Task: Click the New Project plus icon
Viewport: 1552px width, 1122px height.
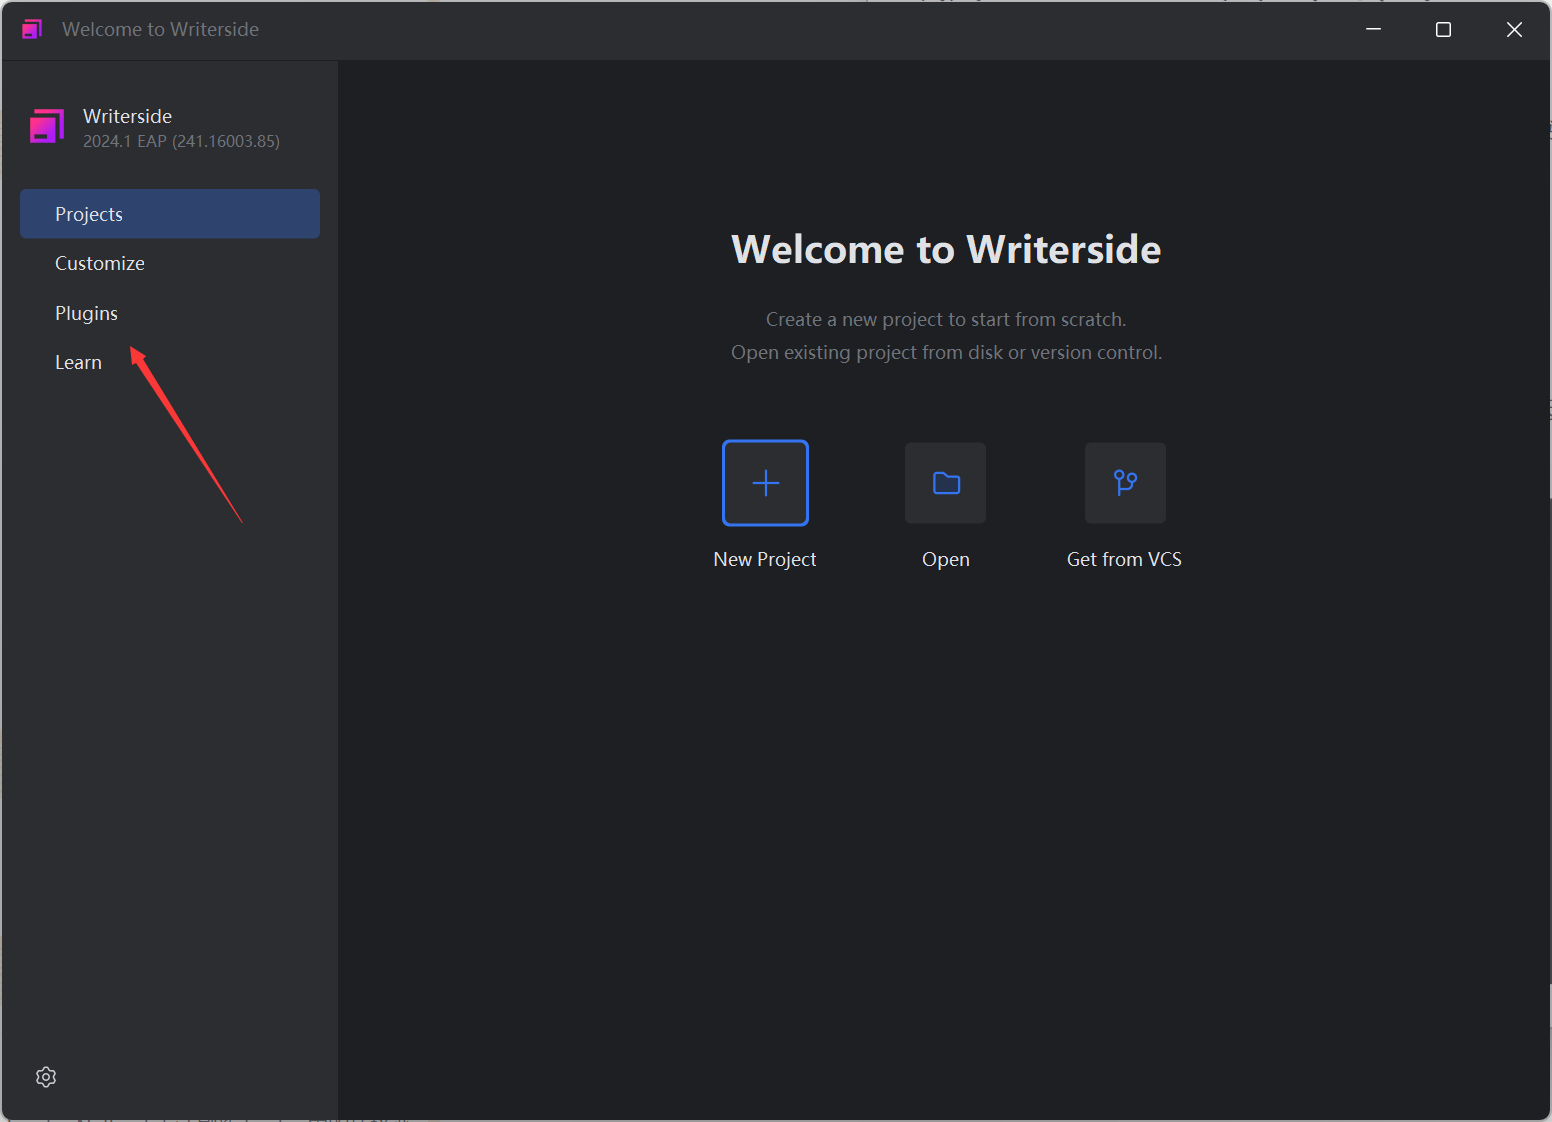Action: click(765, 483)
